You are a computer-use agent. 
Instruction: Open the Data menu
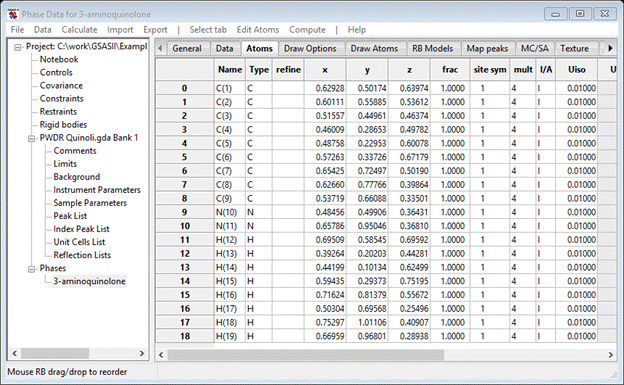(43, 29)
